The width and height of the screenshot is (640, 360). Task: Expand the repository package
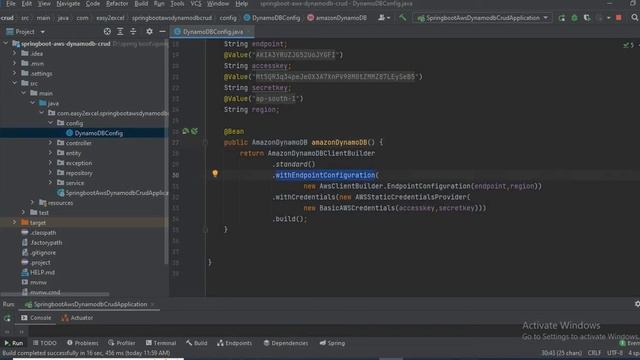tap(51, 173)
